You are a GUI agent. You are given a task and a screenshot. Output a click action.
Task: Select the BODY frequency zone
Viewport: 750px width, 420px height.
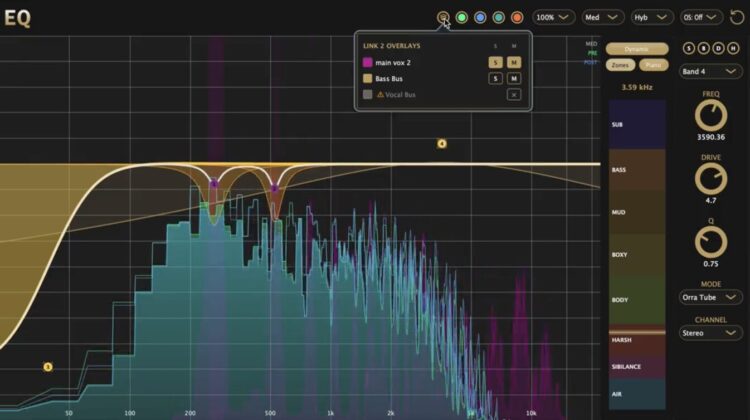(x=637, y=299)
